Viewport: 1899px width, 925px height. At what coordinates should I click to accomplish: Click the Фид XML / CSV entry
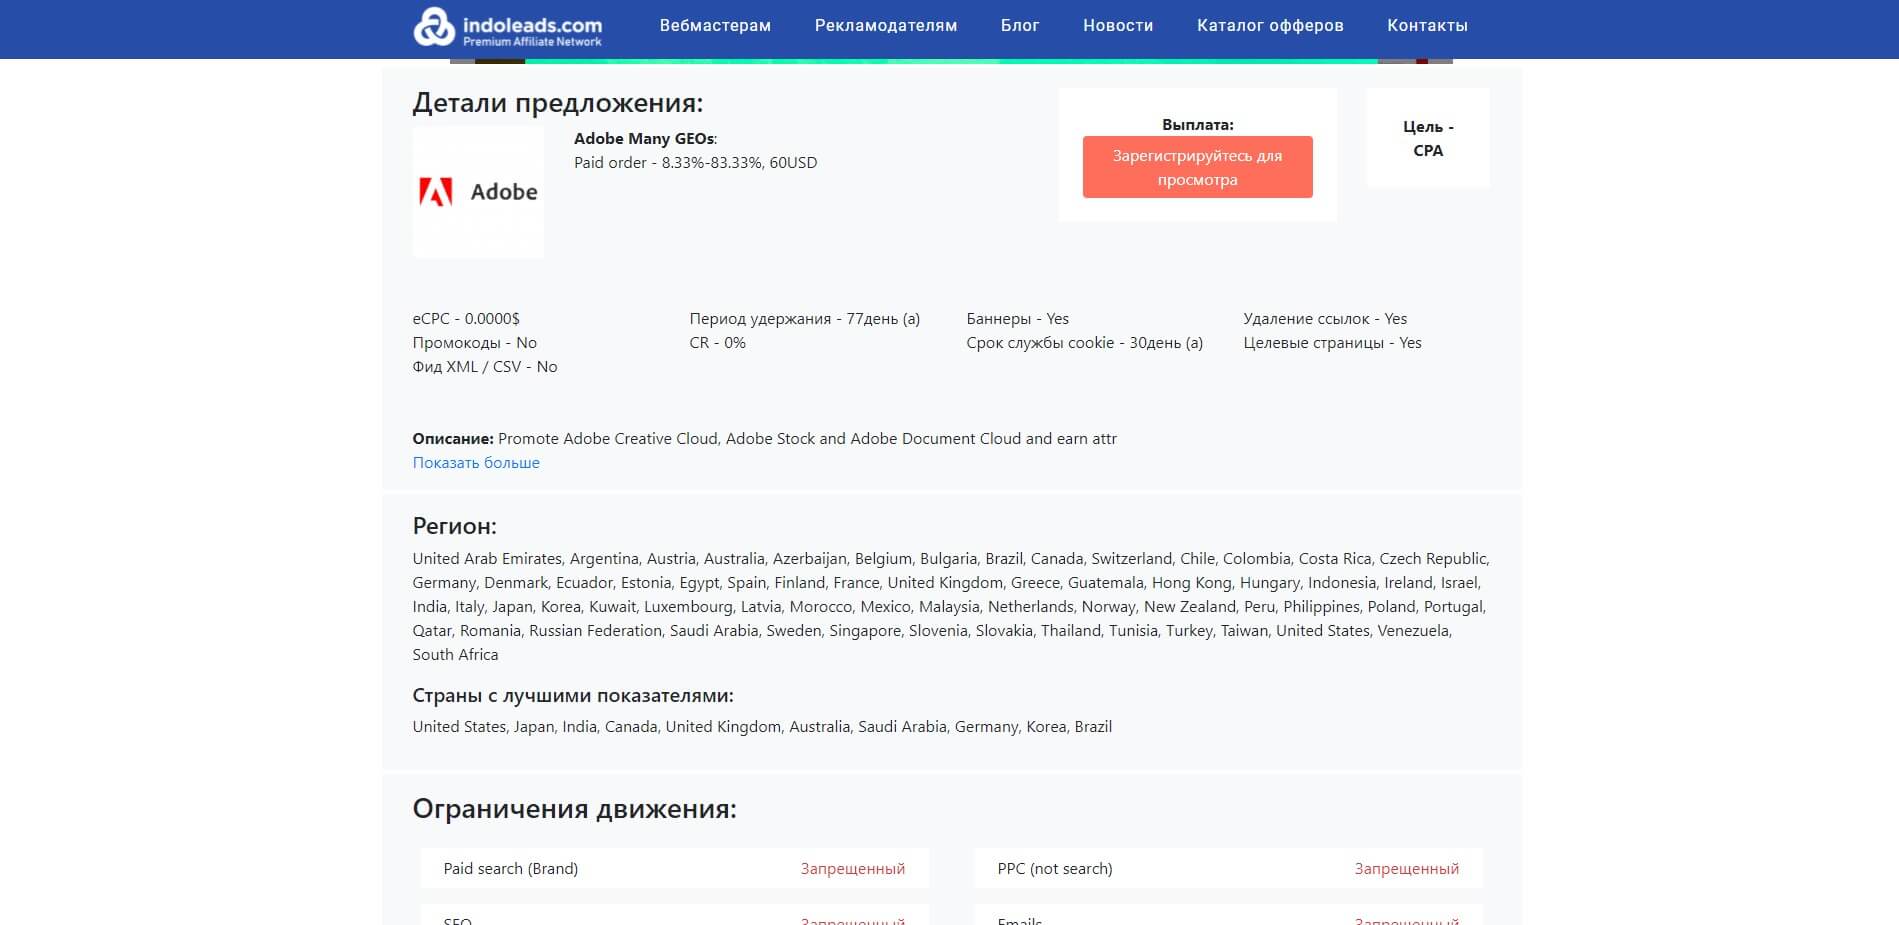point(485,367)
